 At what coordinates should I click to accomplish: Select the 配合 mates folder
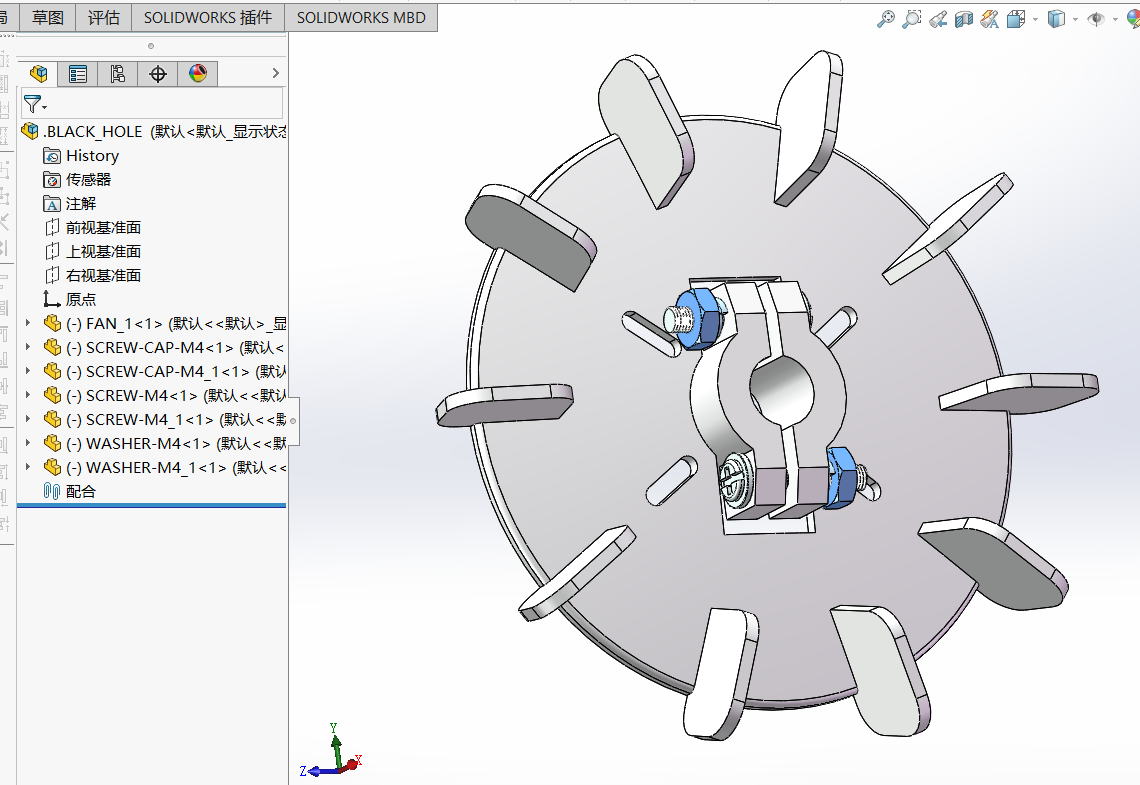[x=70, y=491]
